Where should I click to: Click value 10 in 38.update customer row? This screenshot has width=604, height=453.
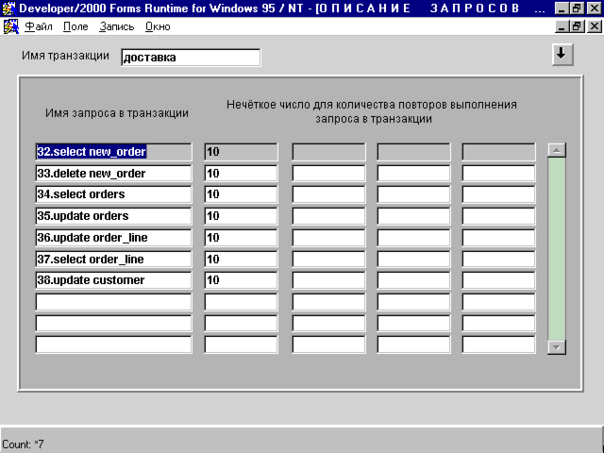point(241,280)
